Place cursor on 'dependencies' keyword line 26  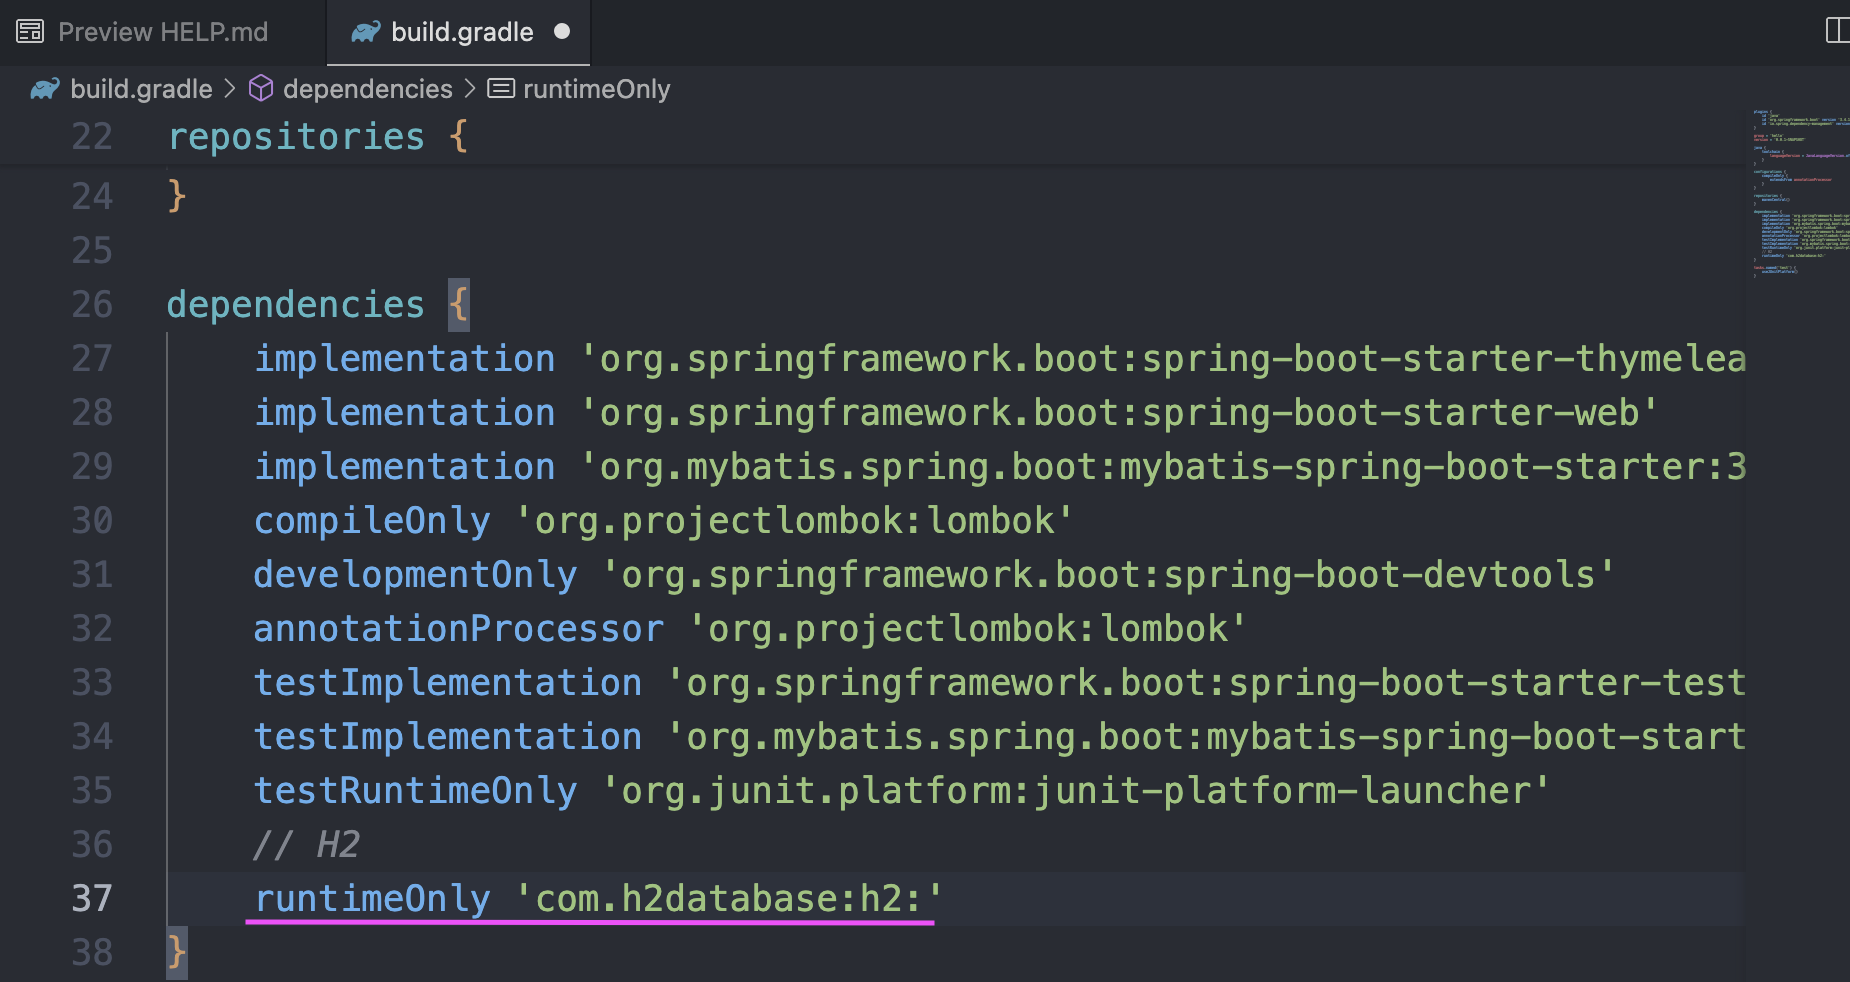click(x=296, y=304)
